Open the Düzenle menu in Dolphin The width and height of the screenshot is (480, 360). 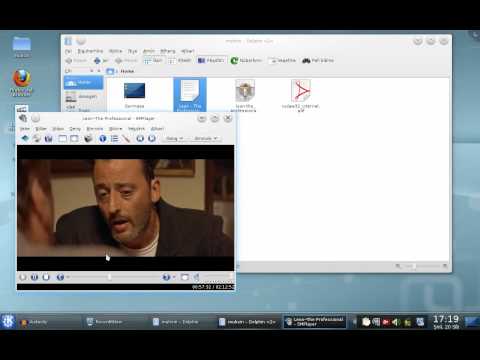(90, 51)
